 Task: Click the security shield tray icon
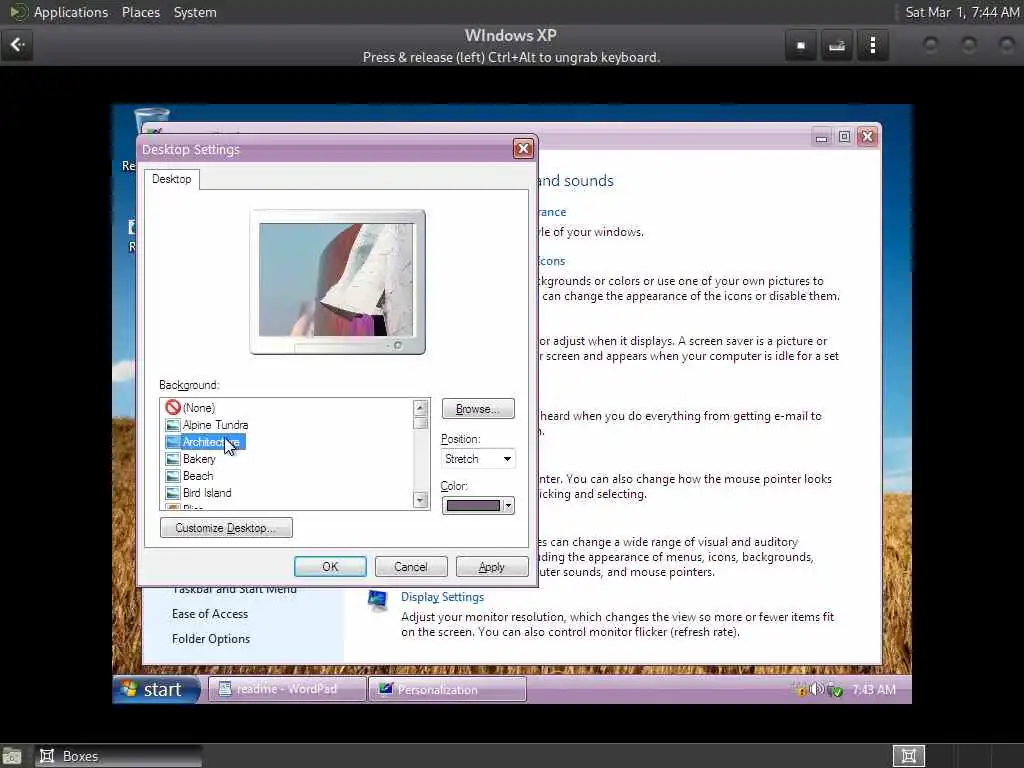835,690
